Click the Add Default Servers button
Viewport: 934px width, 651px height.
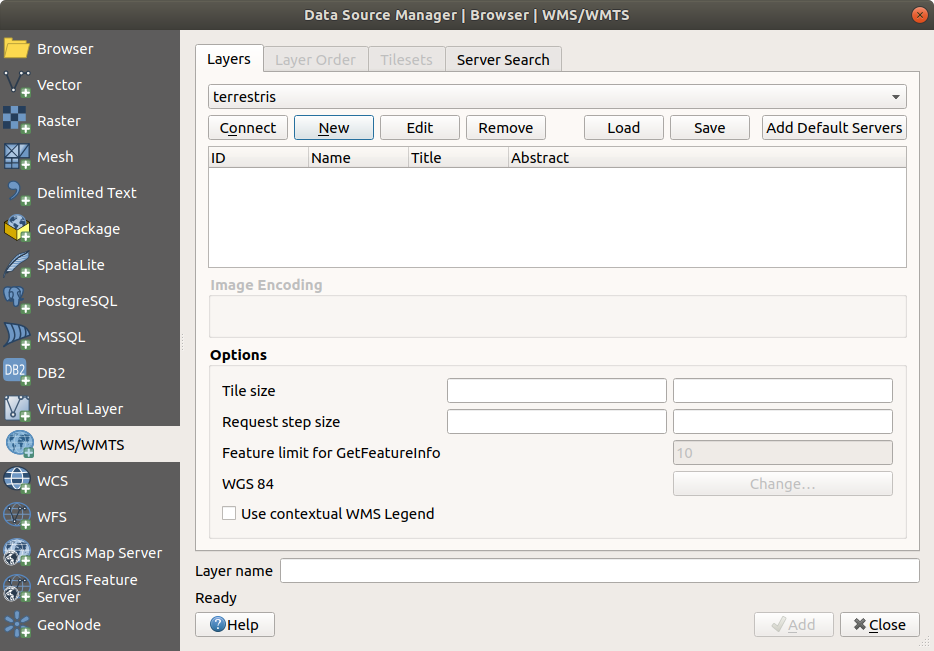pyautogui.click(x=834, y=128)
